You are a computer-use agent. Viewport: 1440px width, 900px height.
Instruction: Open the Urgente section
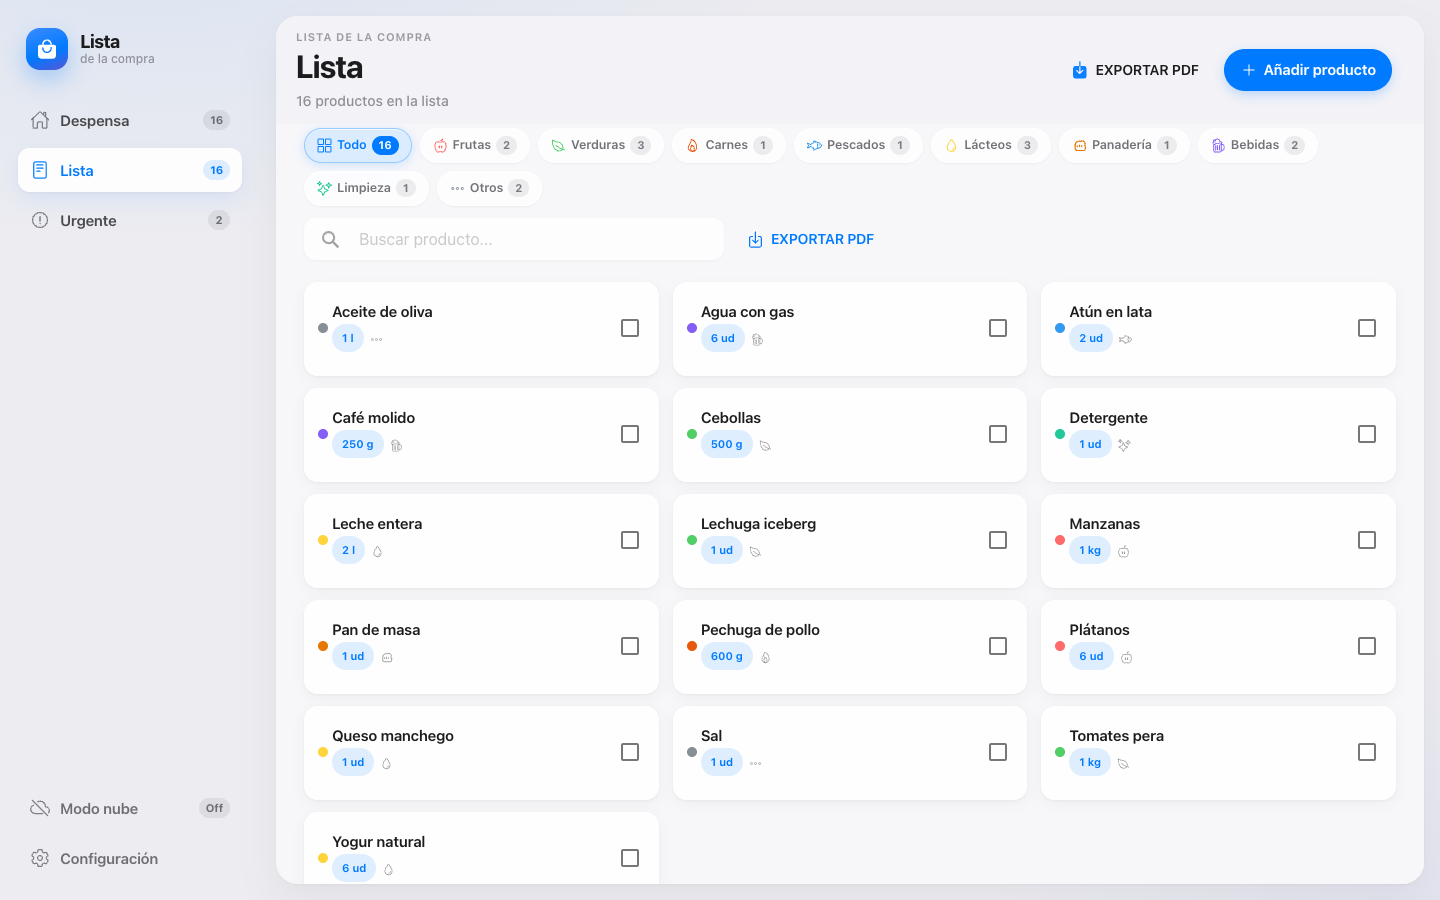click(130, 220)
